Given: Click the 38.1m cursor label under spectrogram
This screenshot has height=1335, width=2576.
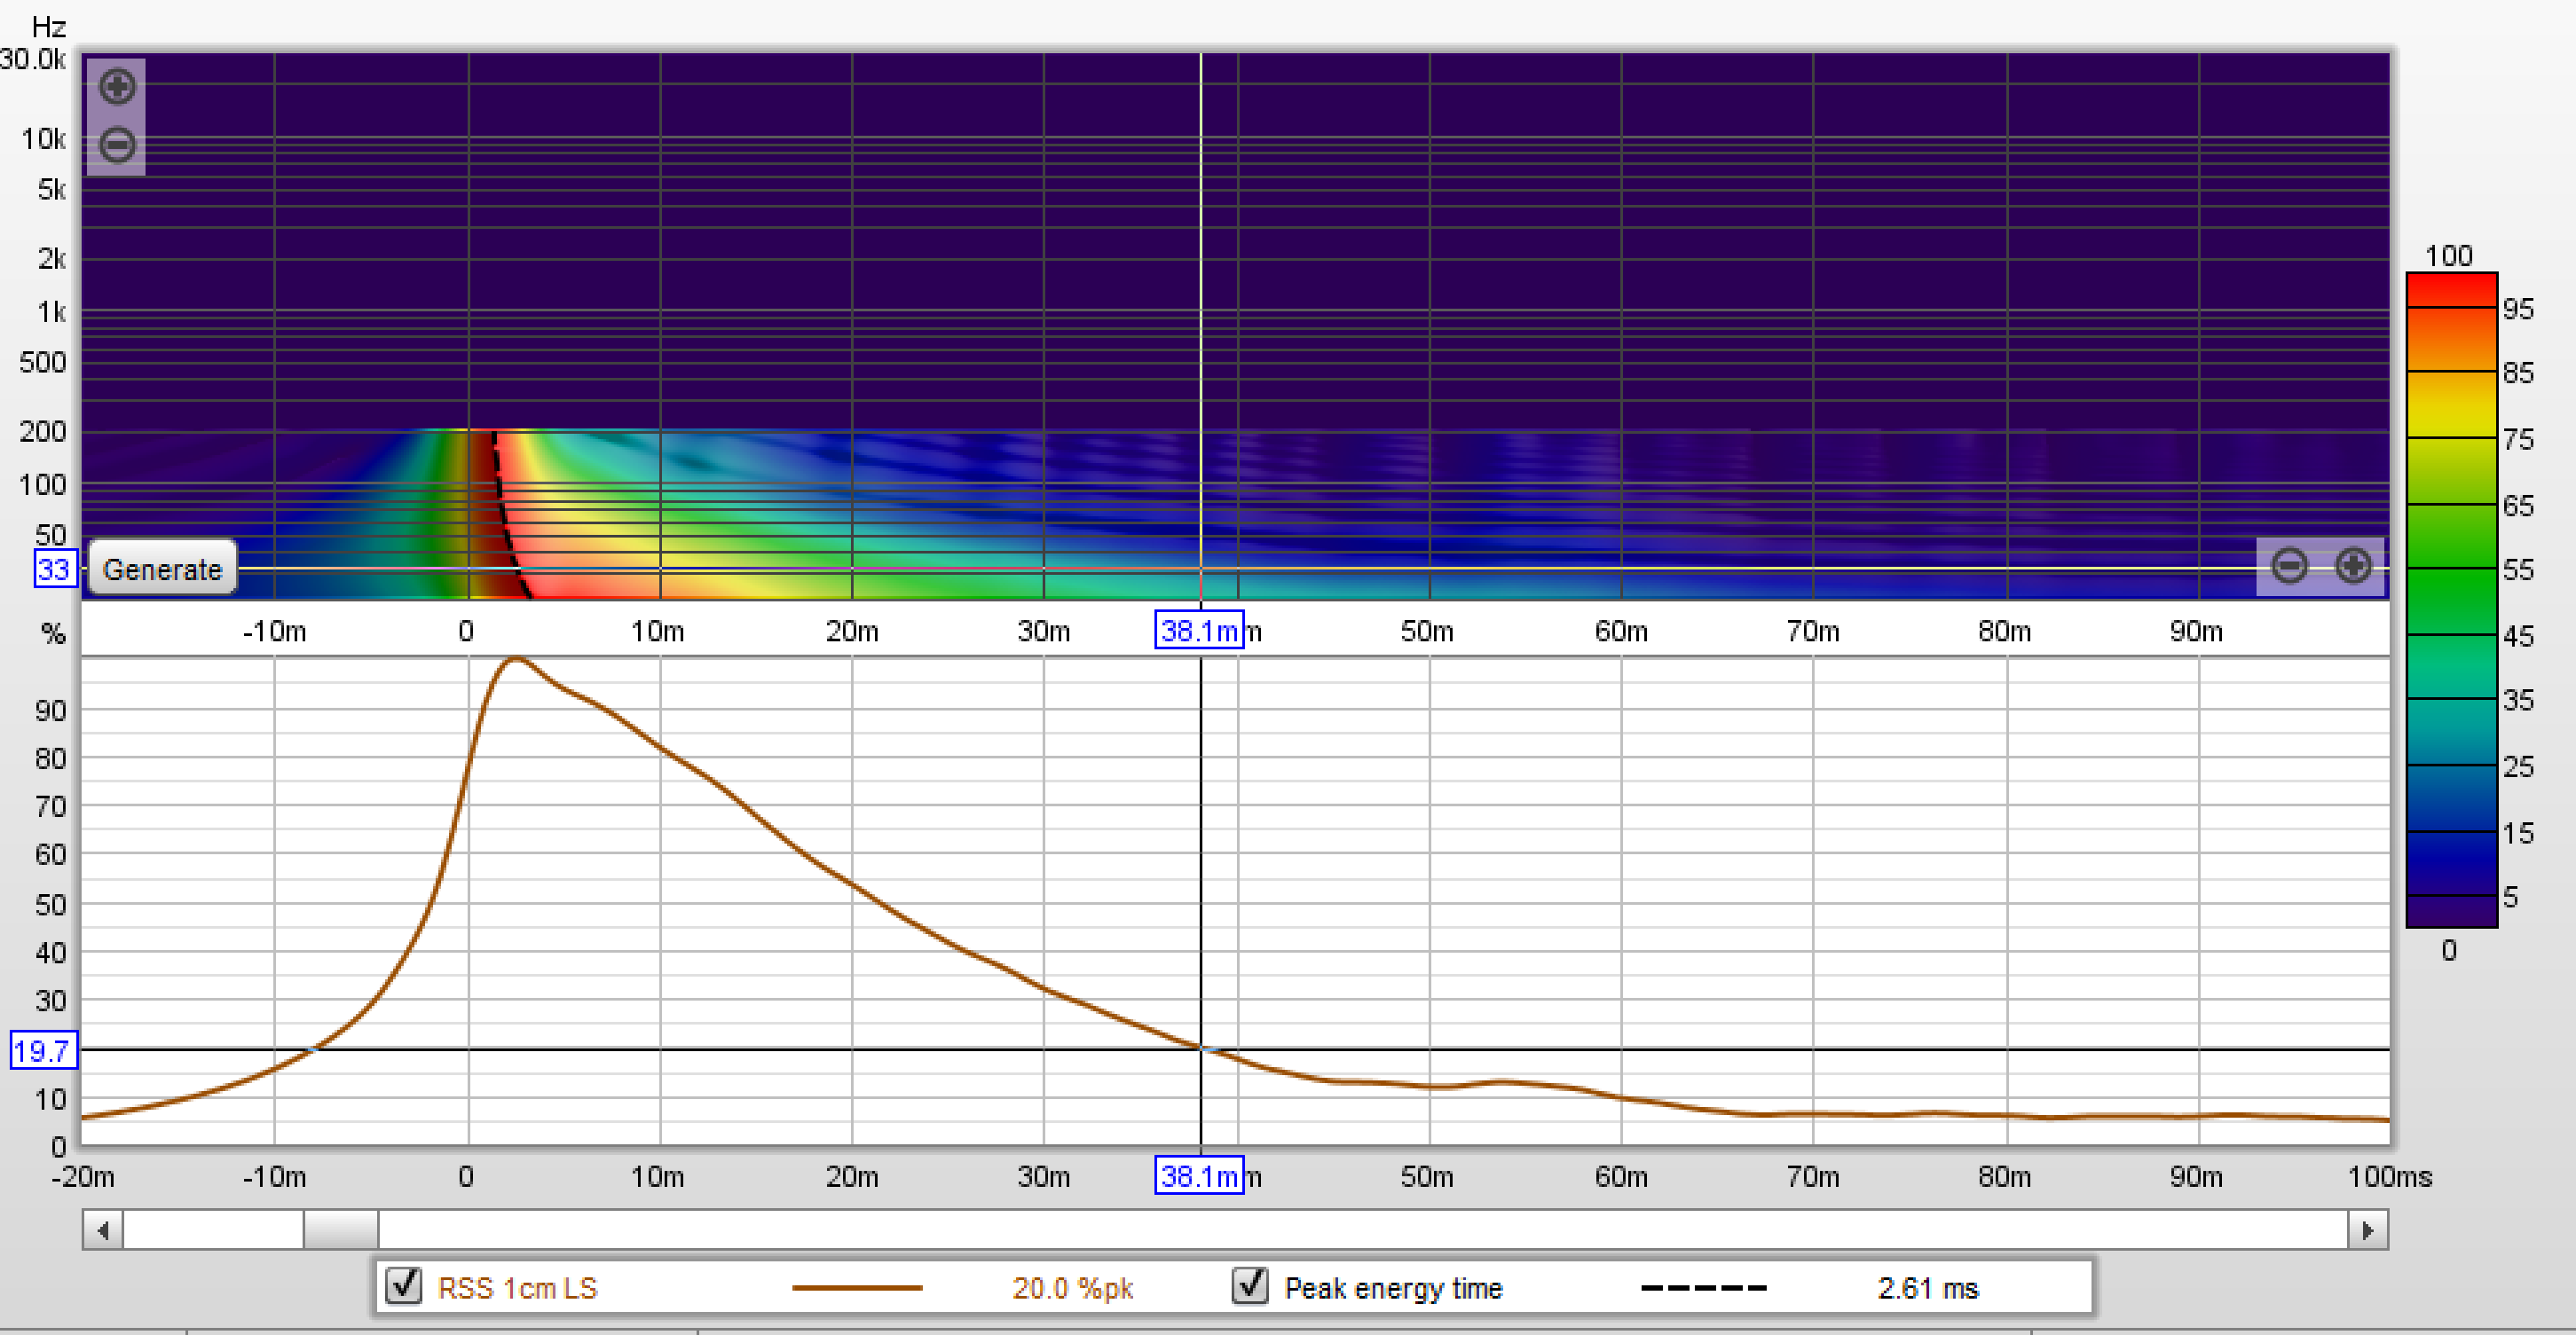Looking at the screenshot, I should [x=1199, y=630].
